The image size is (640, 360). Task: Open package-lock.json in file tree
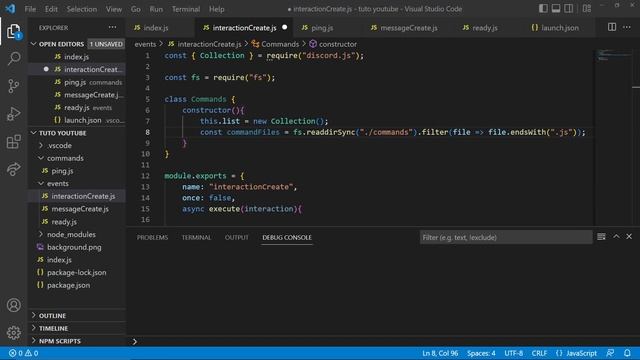(x=76, y=272)
